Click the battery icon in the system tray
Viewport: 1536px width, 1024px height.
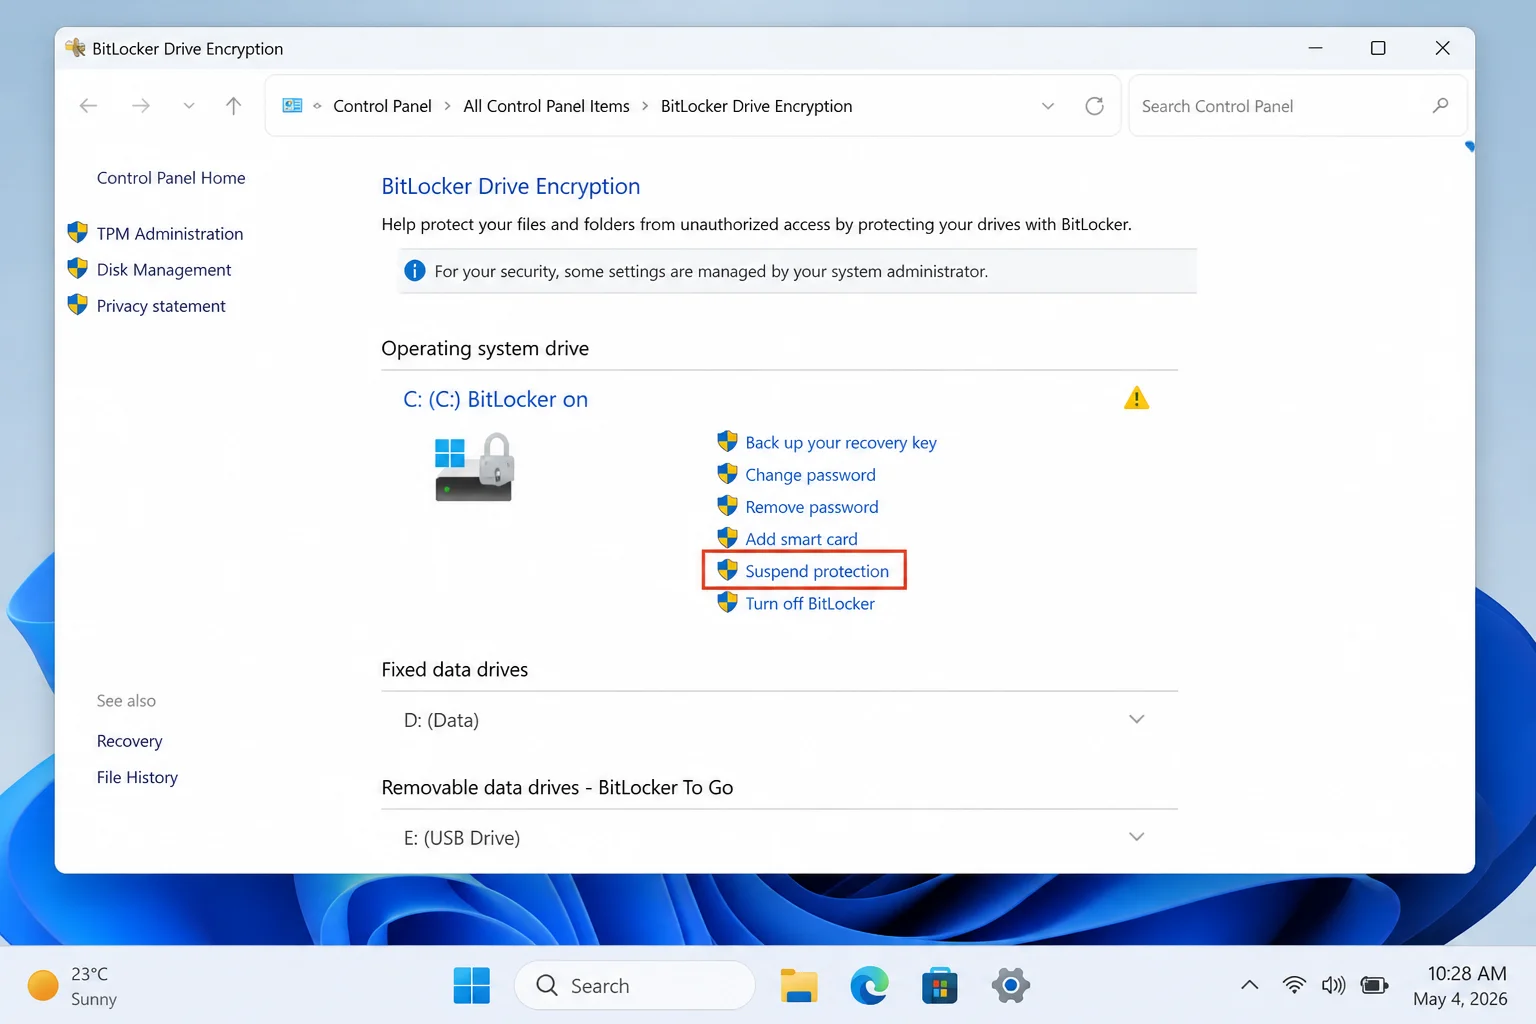1375,985
